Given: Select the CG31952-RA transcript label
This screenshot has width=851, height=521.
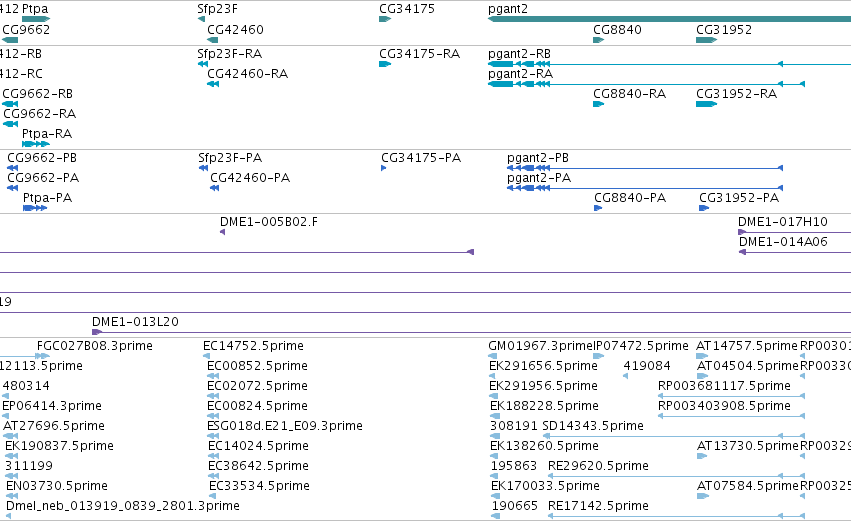Looking at the screenshot, I should pyautogui.click(x=736, y=93).
